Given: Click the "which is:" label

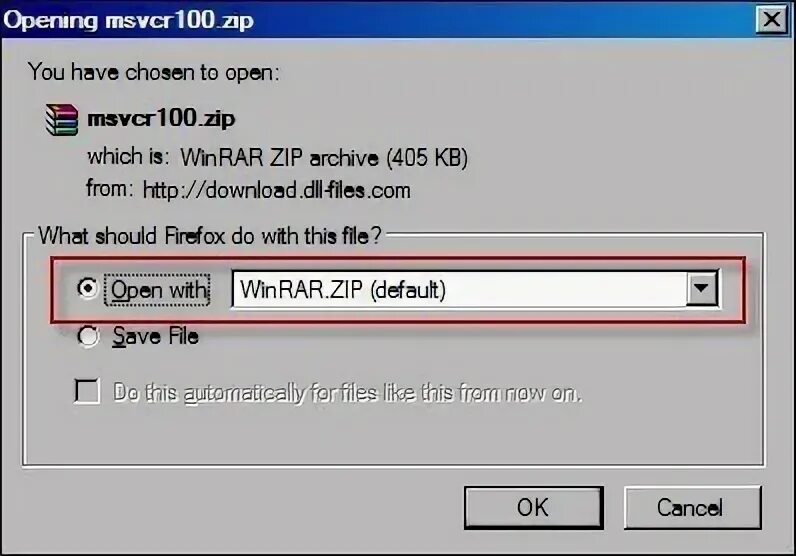Looking at the screenshot, I should [128, 156].
